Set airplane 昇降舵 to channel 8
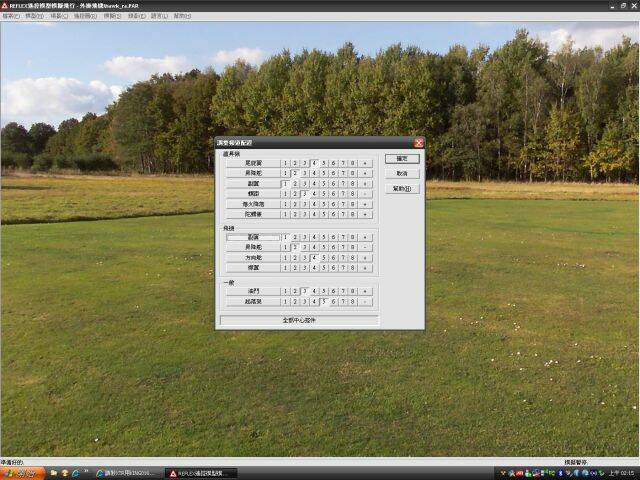 (353, 247)
